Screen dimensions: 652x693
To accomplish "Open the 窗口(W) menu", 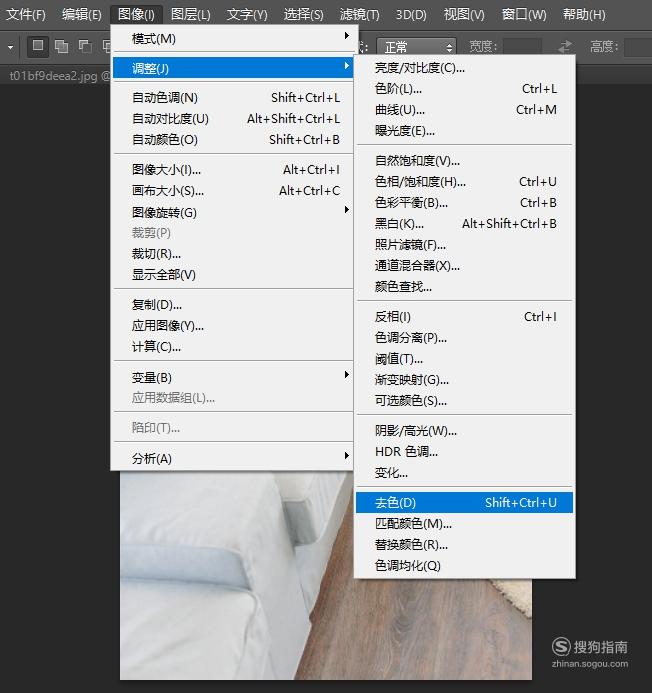I will (524, 15).
